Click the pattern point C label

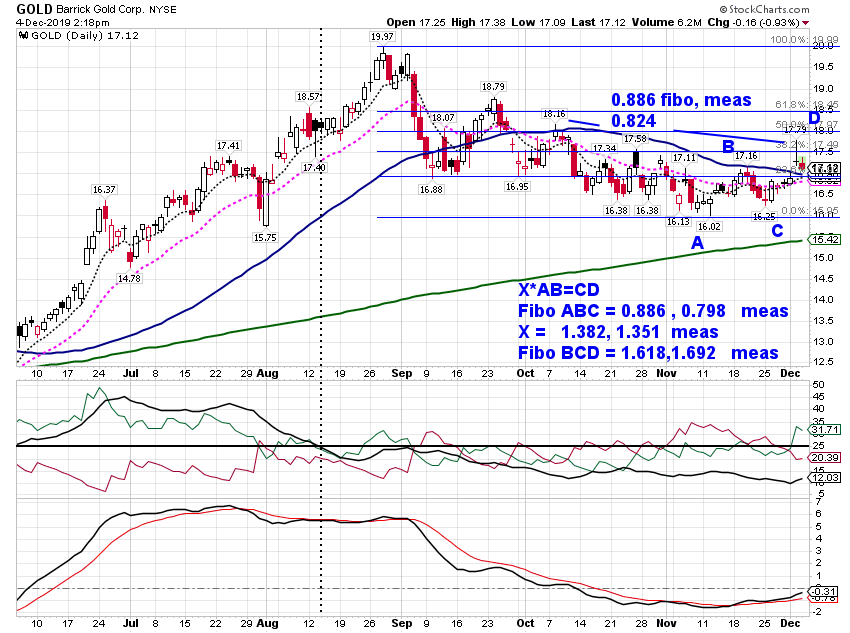point(777,231)
